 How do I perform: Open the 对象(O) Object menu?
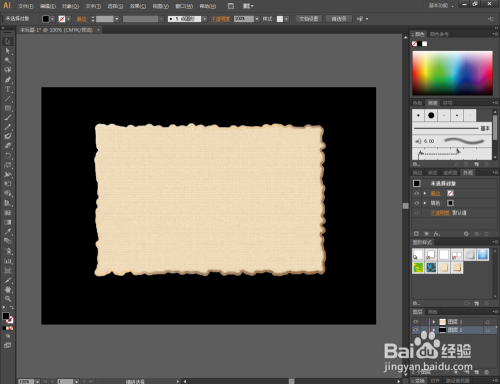click(70, 6)
